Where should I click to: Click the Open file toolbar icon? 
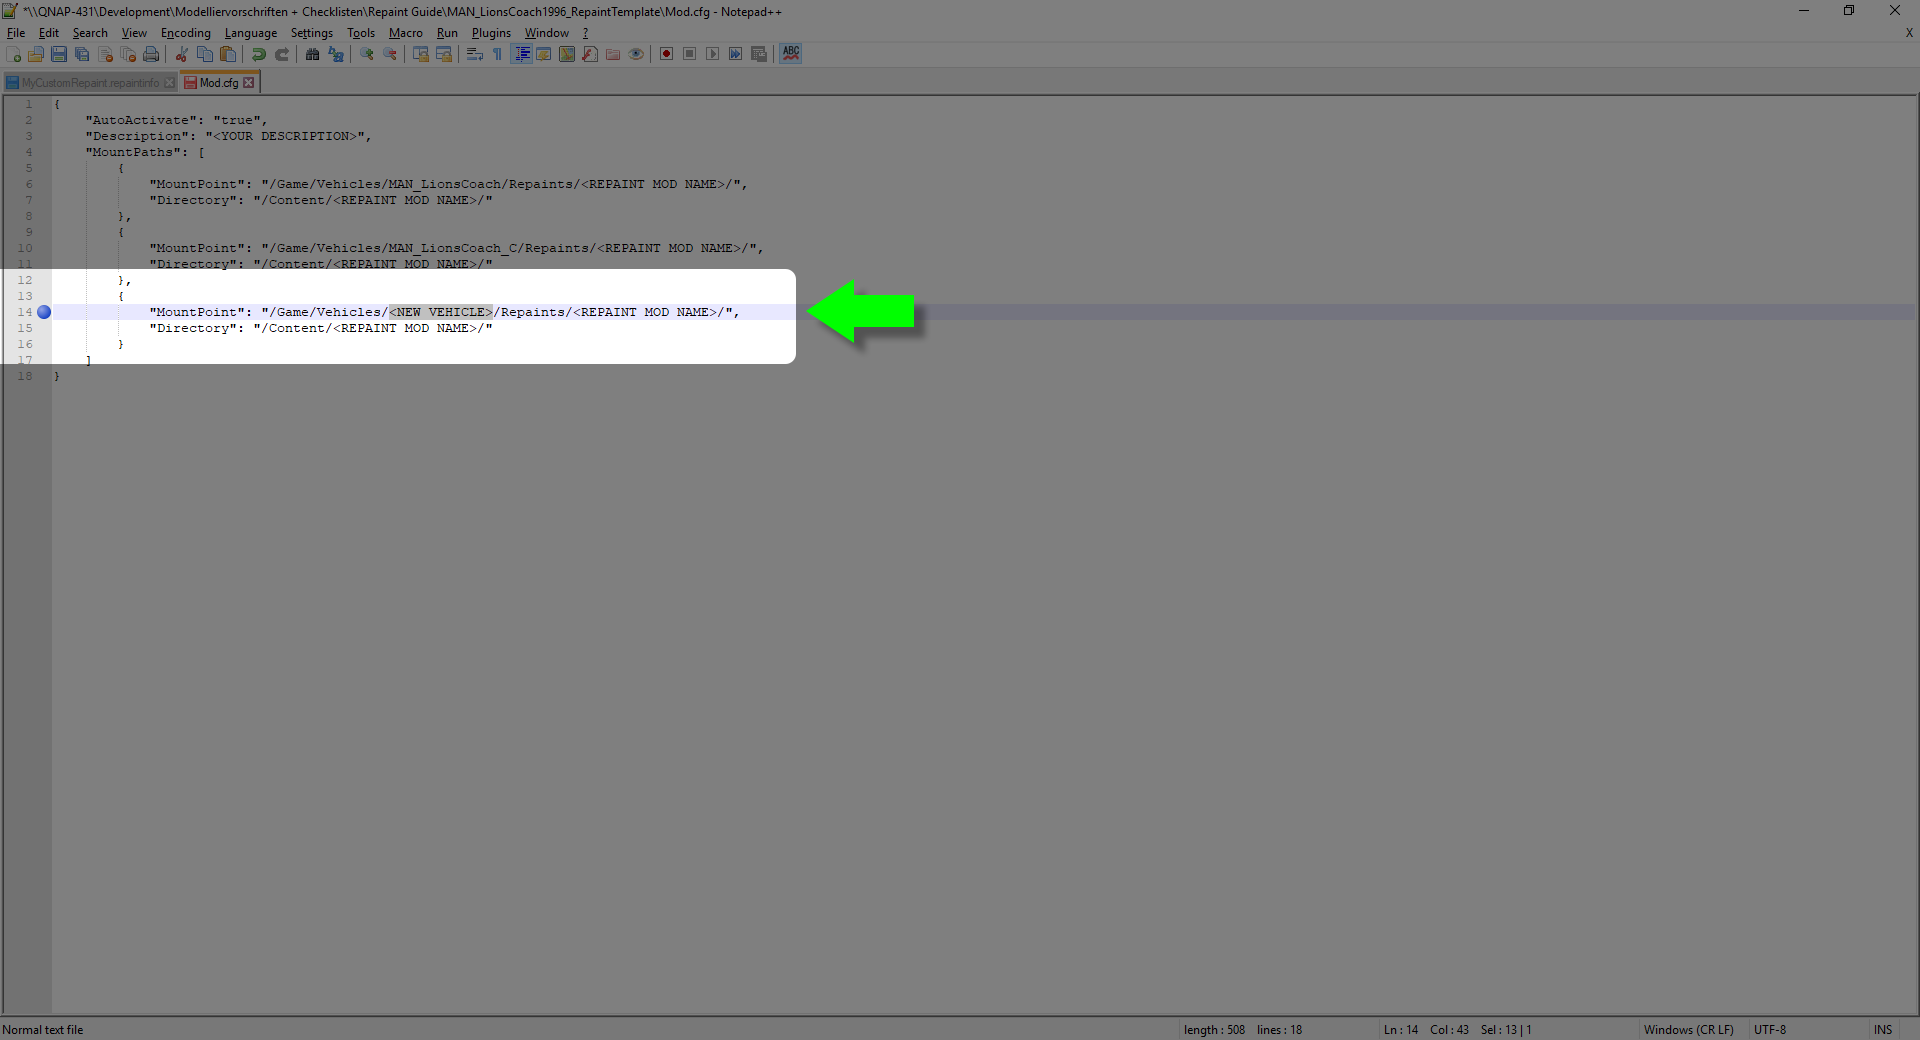point(36,54)
